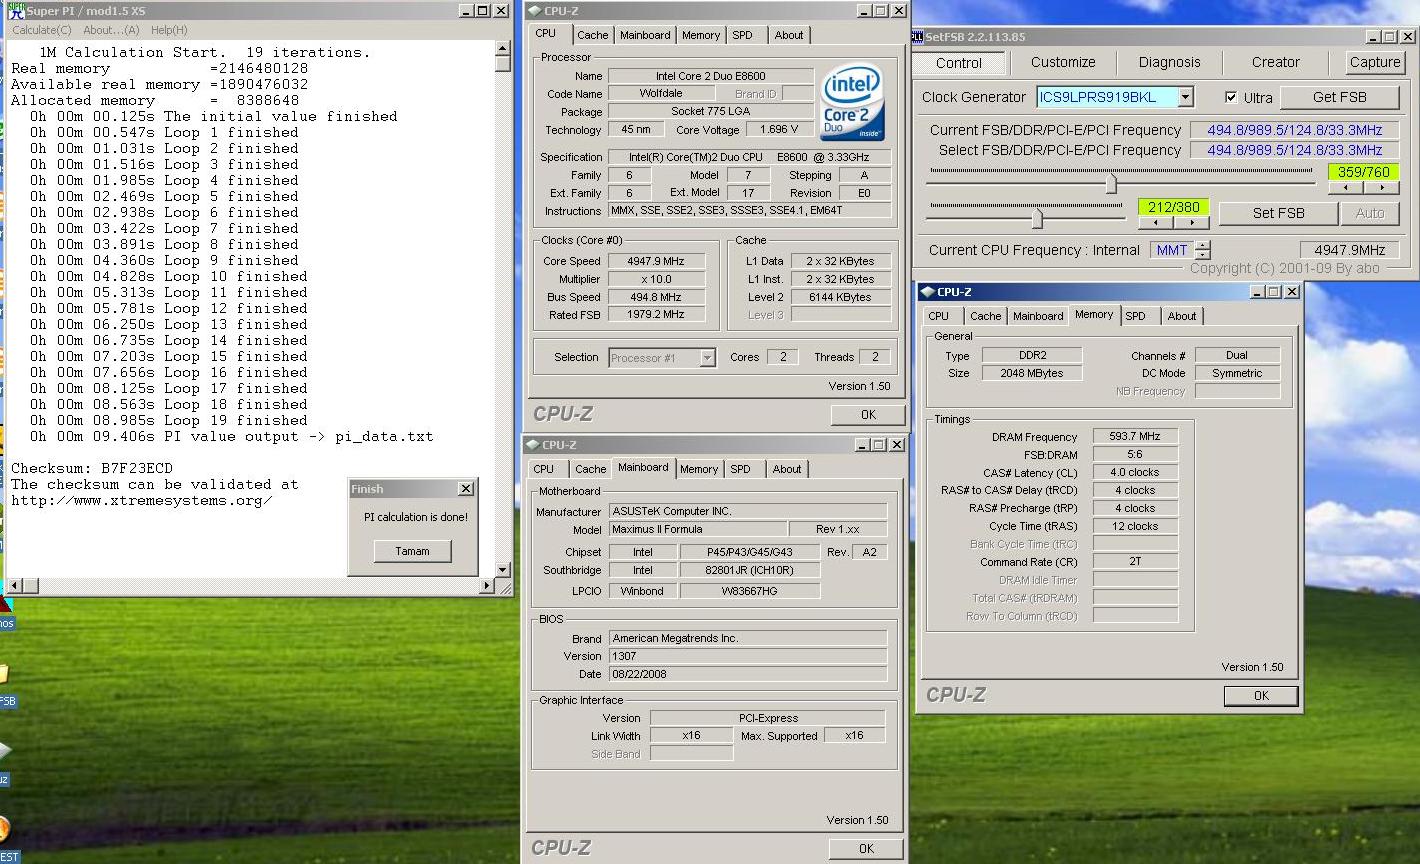Click the Southbridge value 82801JR (ICH10R)
Image resolution: width=1420 pixels, height=864 pixels.
(x=749, y=570)
